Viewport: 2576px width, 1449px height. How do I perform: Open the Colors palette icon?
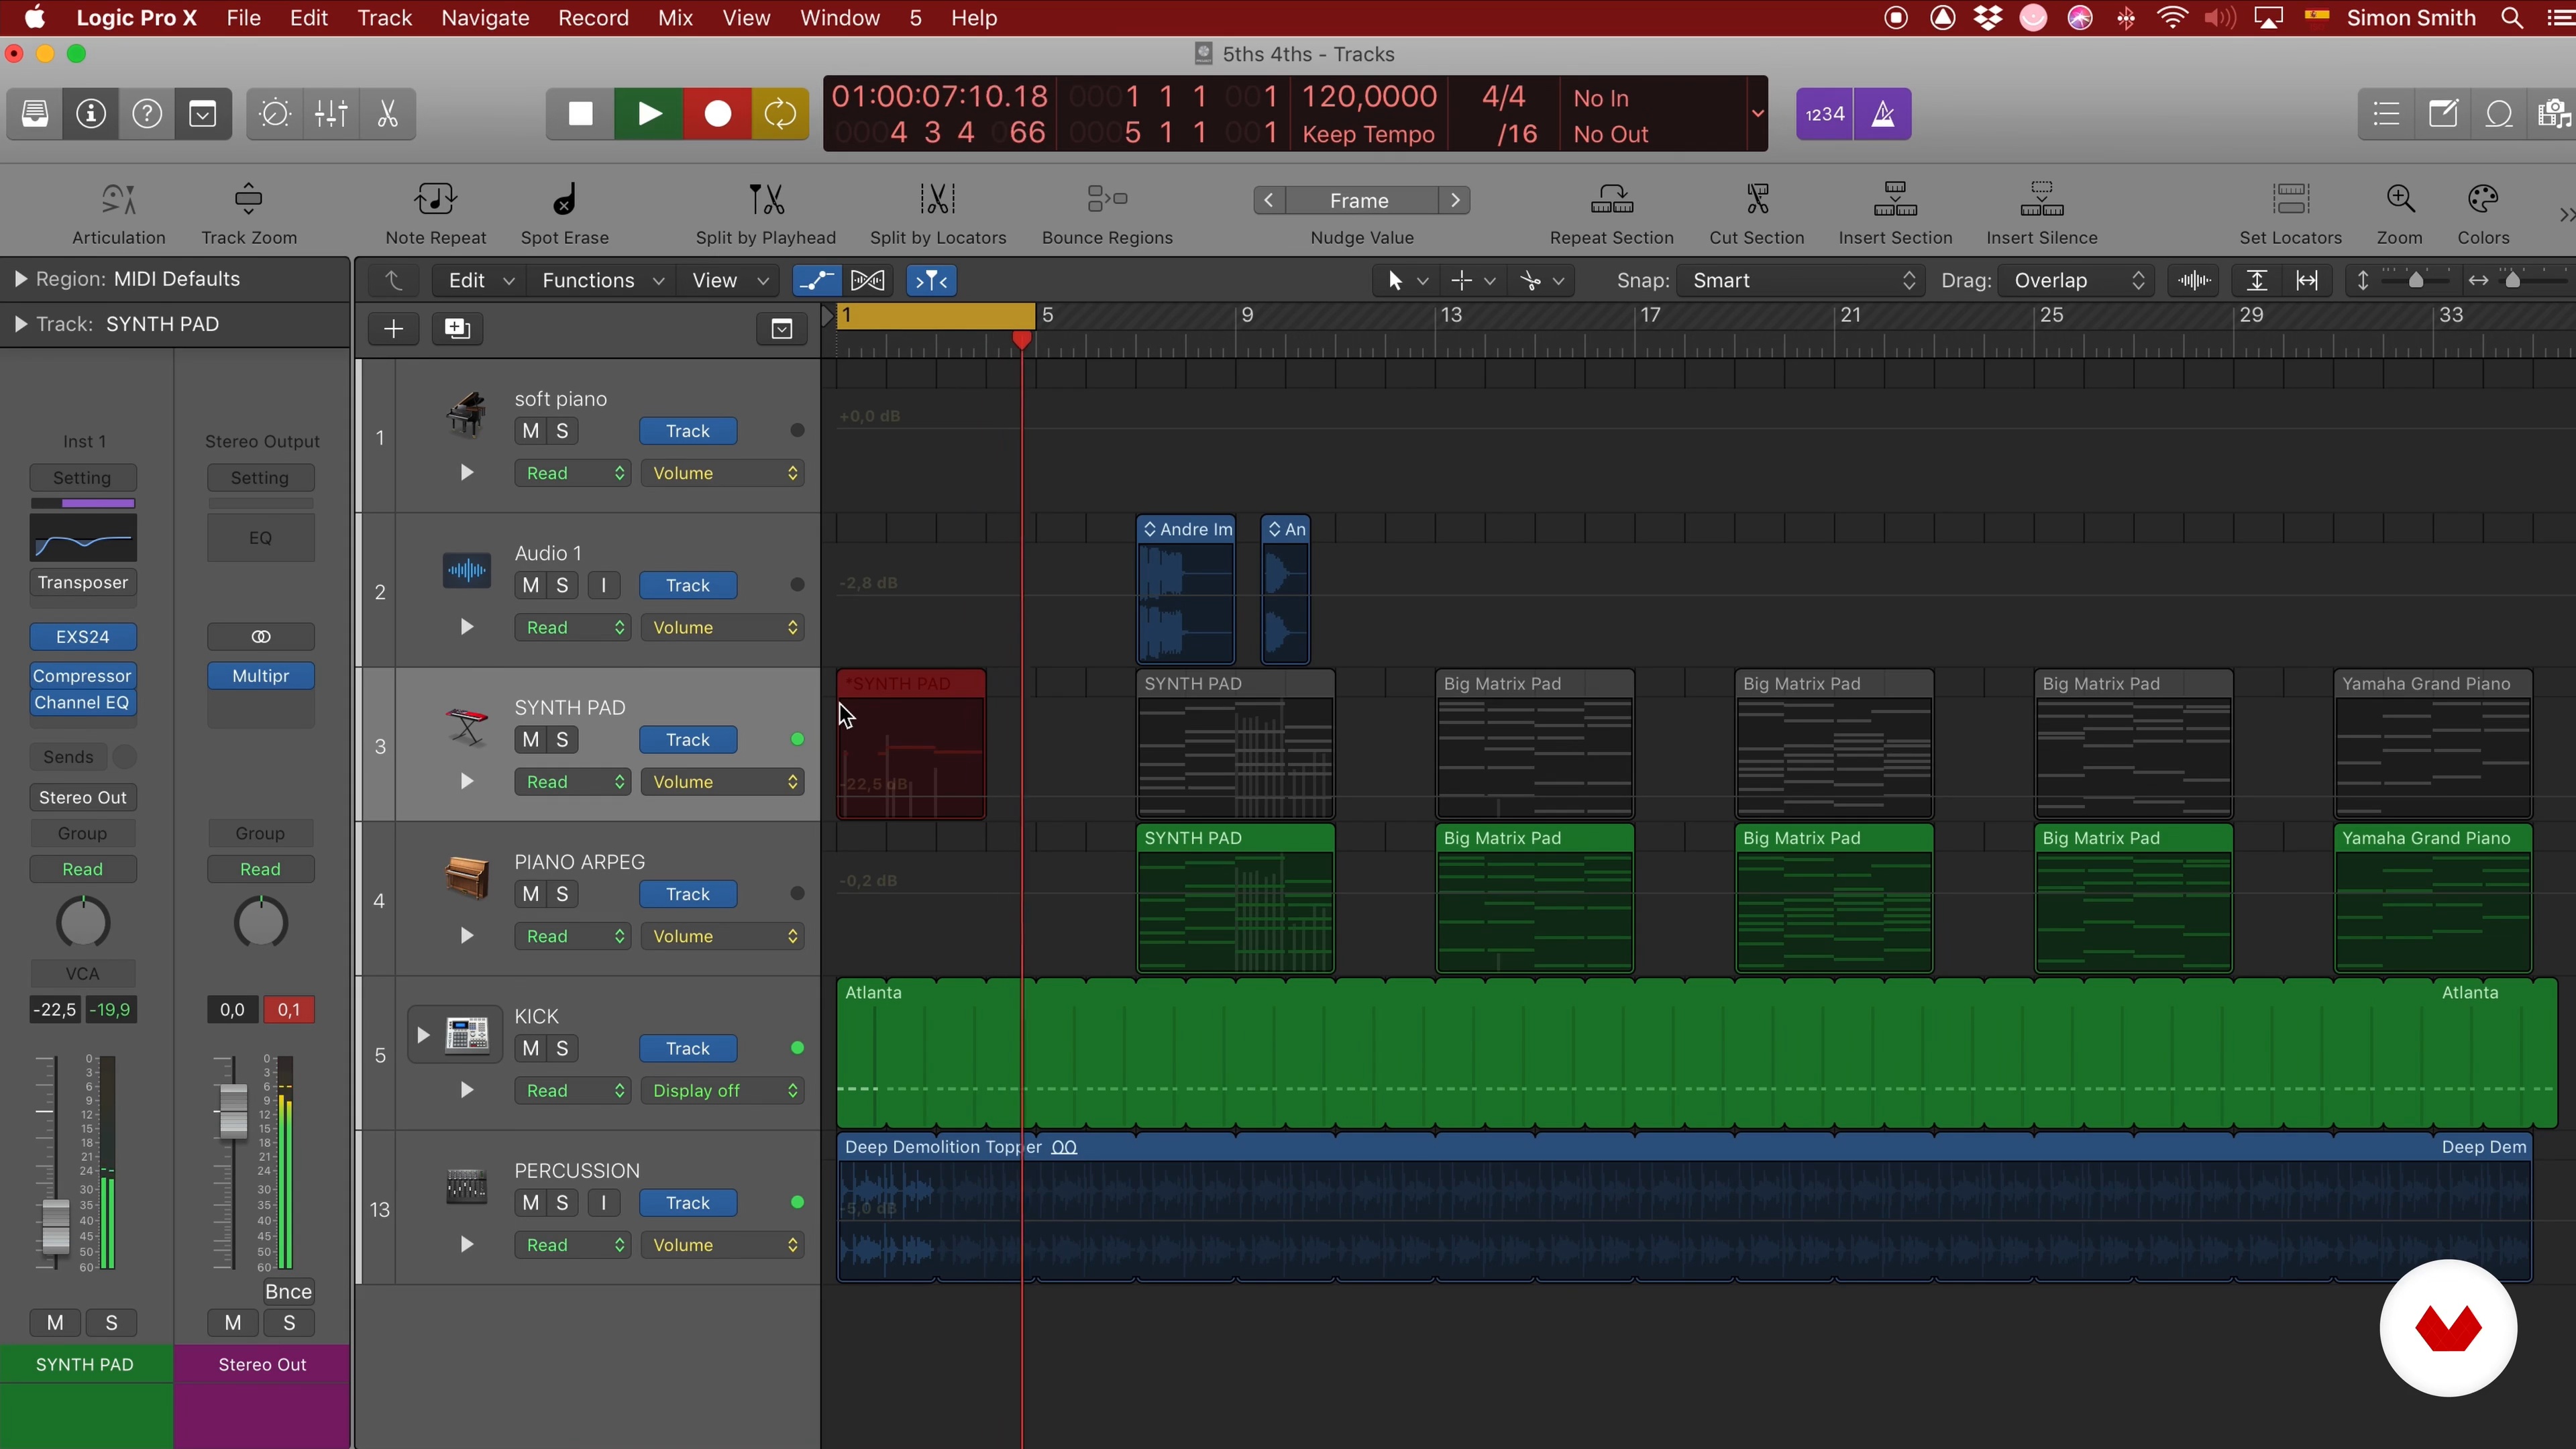2483,200
